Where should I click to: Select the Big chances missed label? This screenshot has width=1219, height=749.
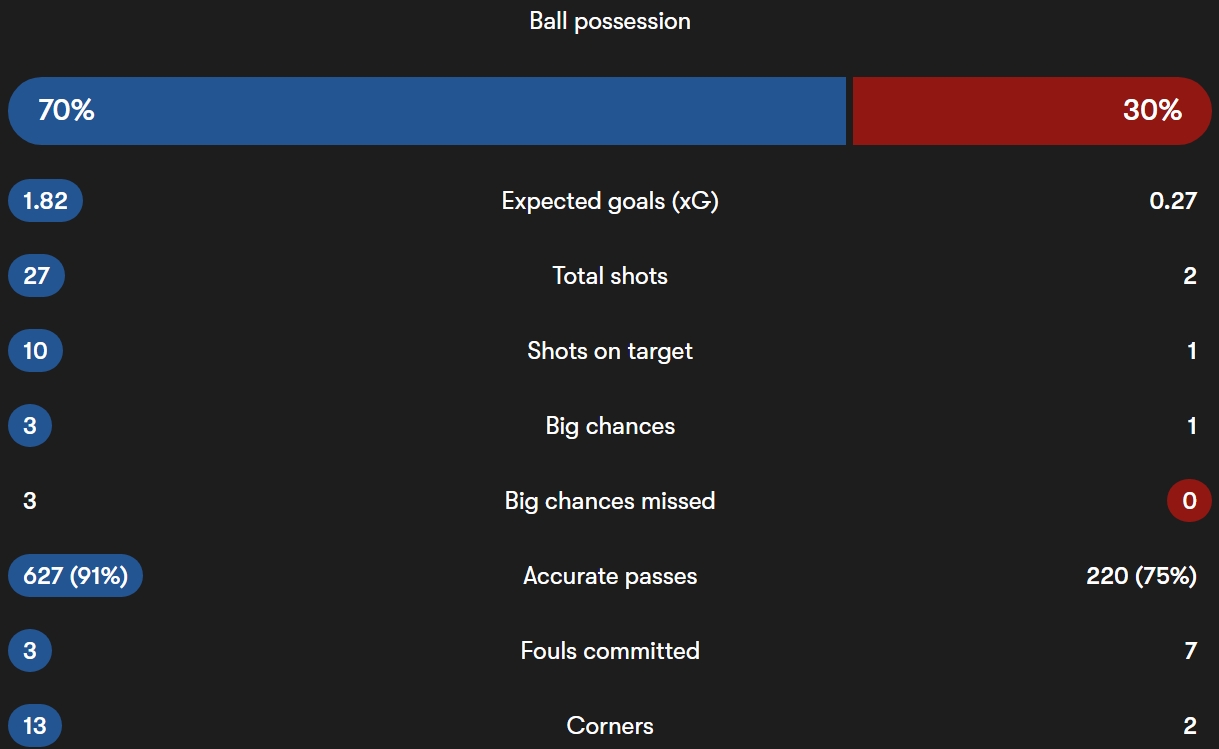tap(610, 501)
